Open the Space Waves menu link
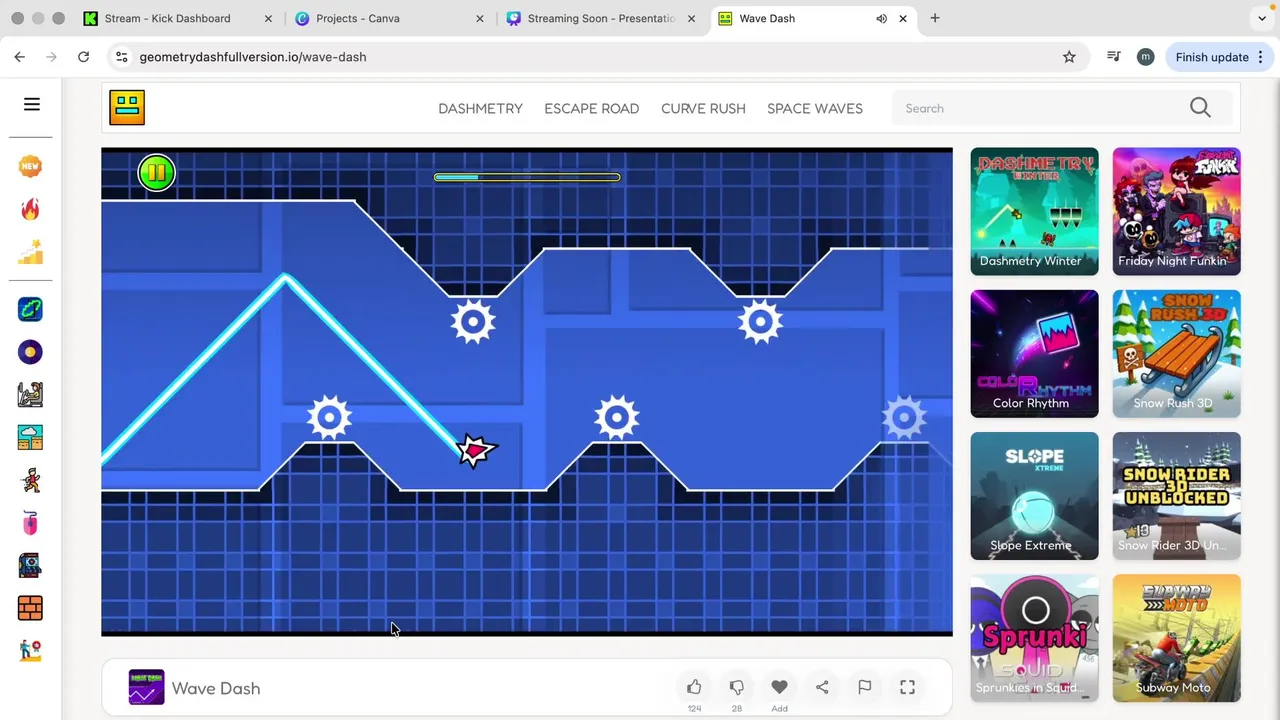Viewport: 1280px width, 720px height. (x=815, y=108)
